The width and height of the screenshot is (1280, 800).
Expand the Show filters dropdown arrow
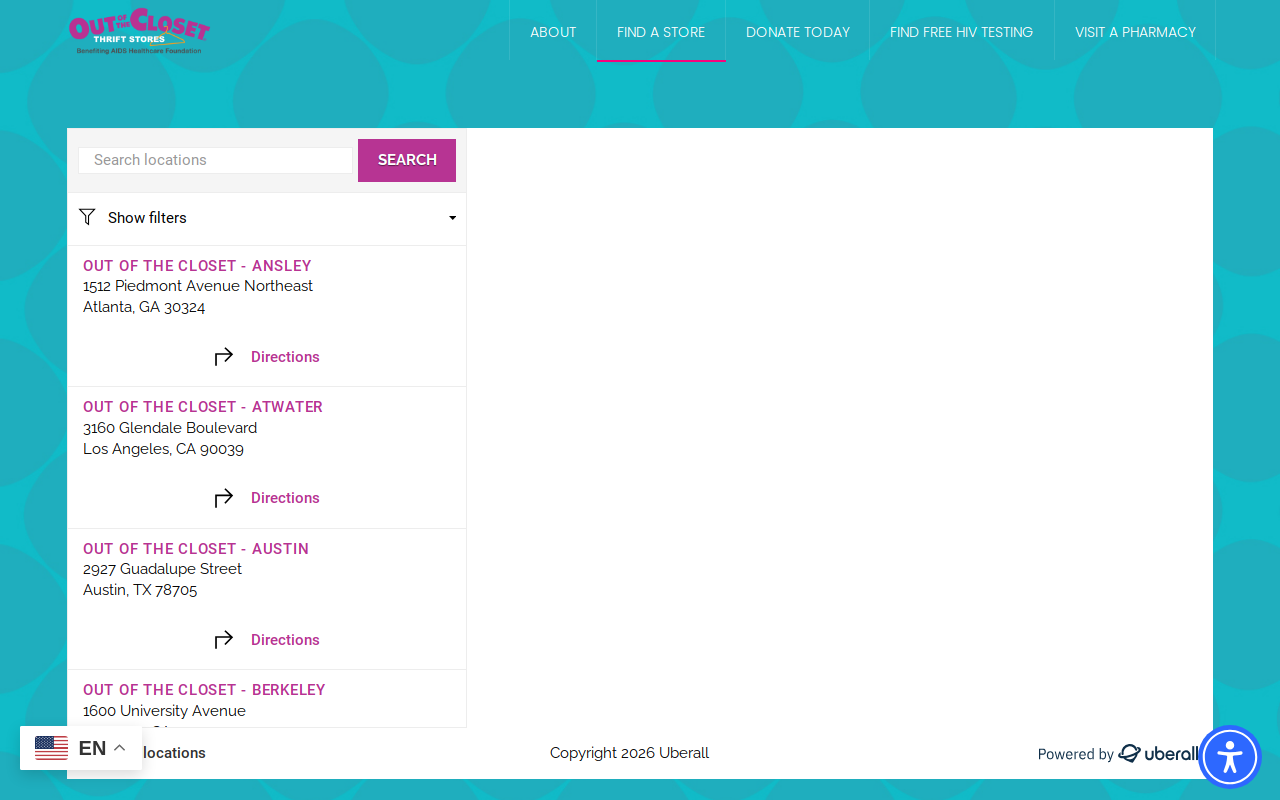tap(452, 218)
